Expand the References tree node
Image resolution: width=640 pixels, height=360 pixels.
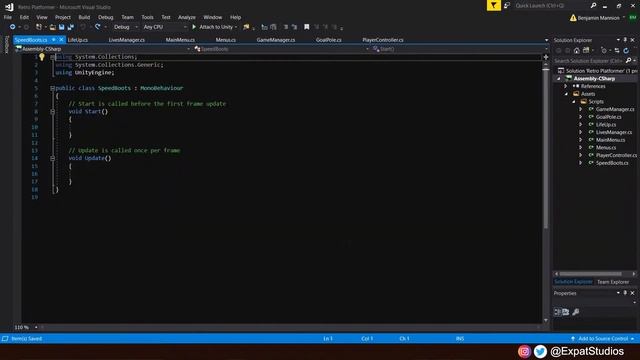point(566,86)
